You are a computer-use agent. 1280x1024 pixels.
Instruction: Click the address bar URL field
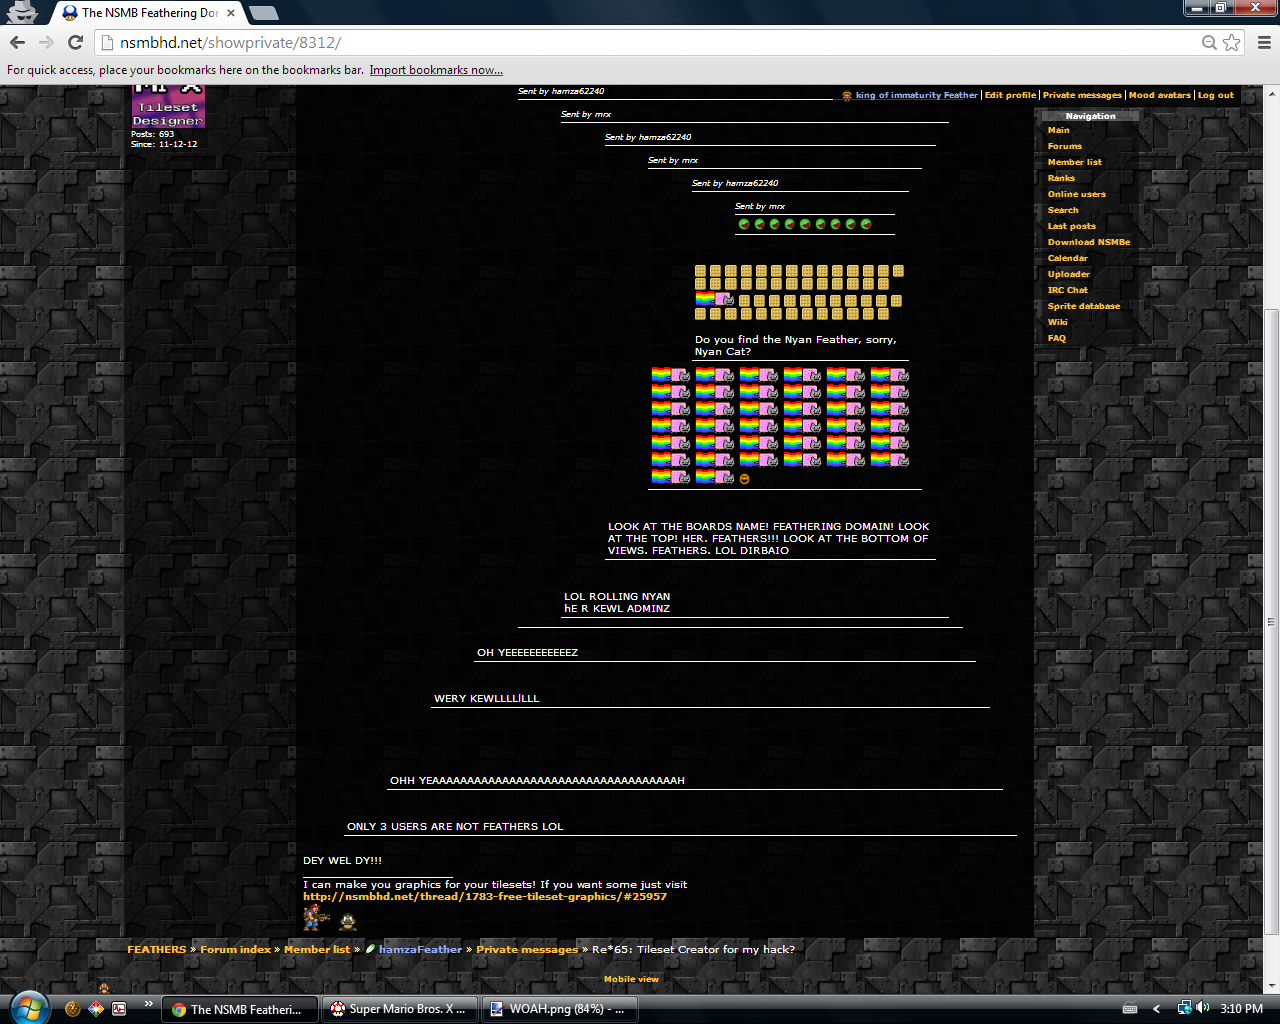tap(650, 42)
